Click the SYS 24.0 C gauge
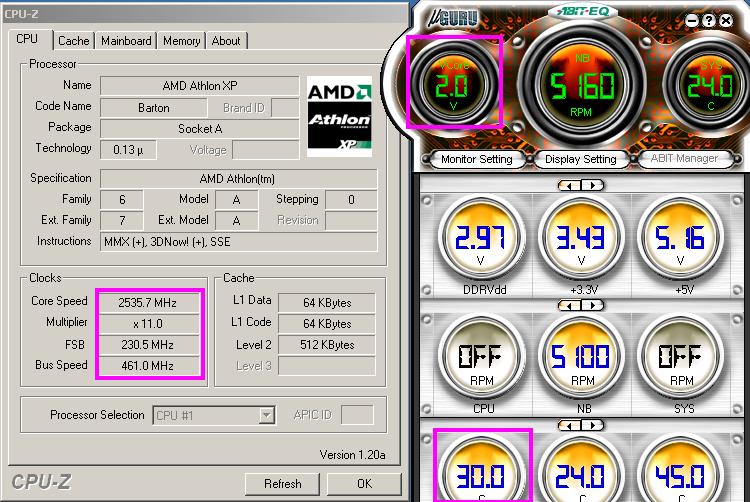Viewport: 750px width, 502px height. coord(710,86)
